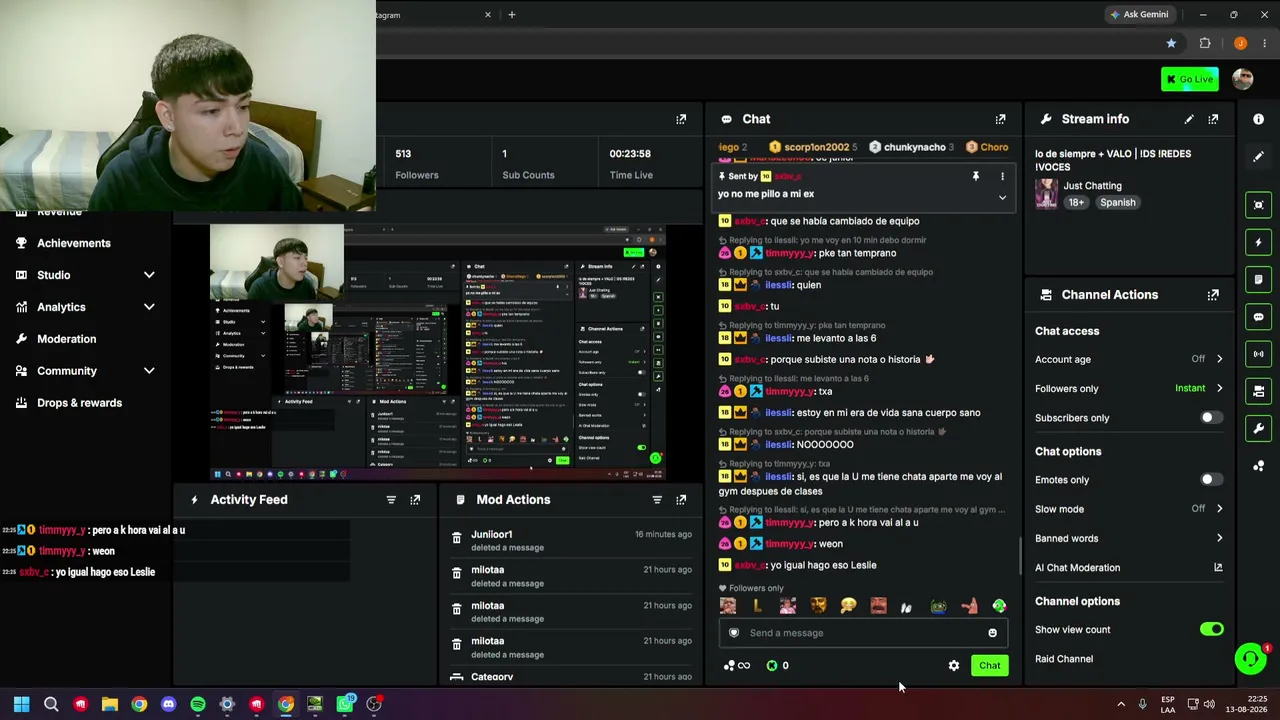The height and width of the screenshot is (720, 1280).
Task: Toggle the focus-frame sidebar widget
Action: (x=1259, y=205)
